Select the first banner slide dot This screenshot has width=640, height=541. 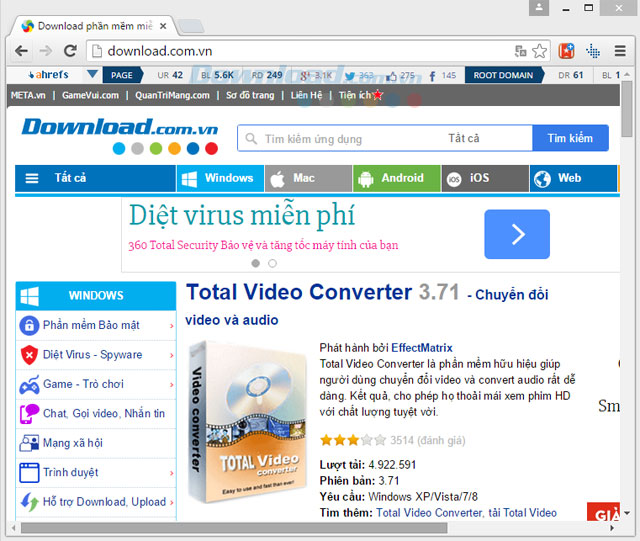256,263
